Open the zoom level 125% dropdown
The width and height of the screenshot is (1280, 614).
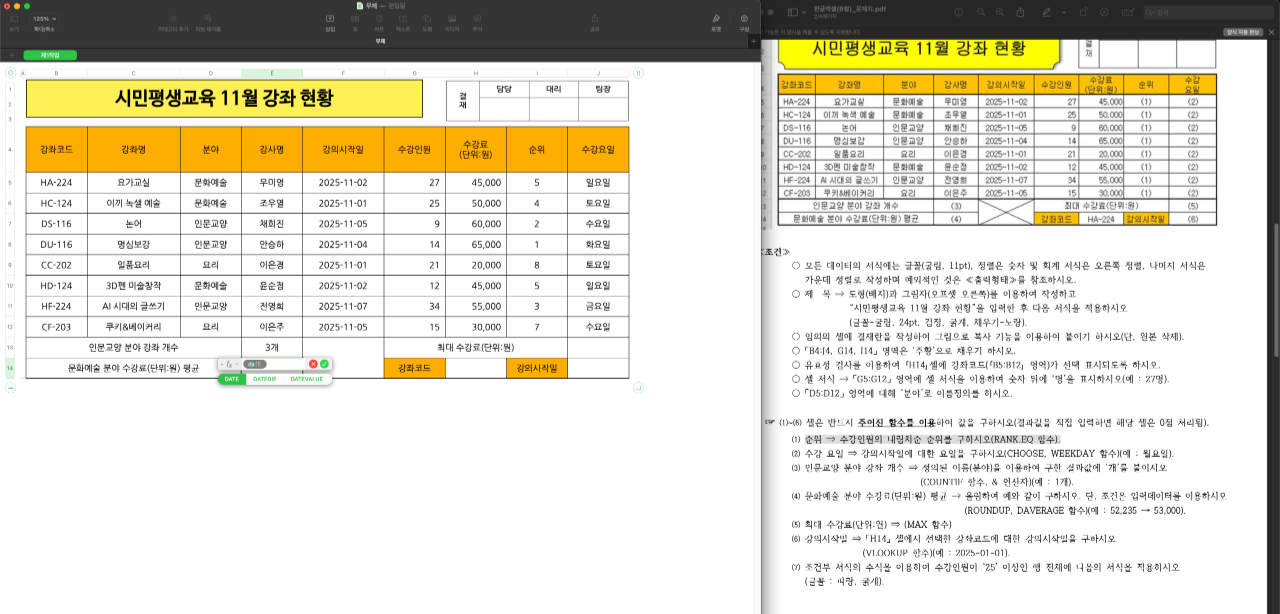click(x=43, y=19)
